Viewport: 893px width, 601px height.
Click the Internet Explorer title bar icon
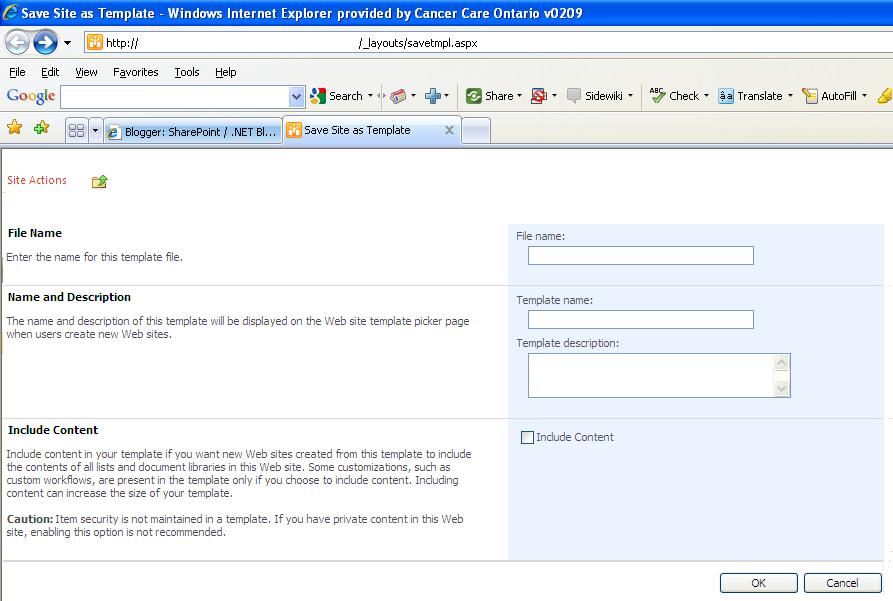10,12
